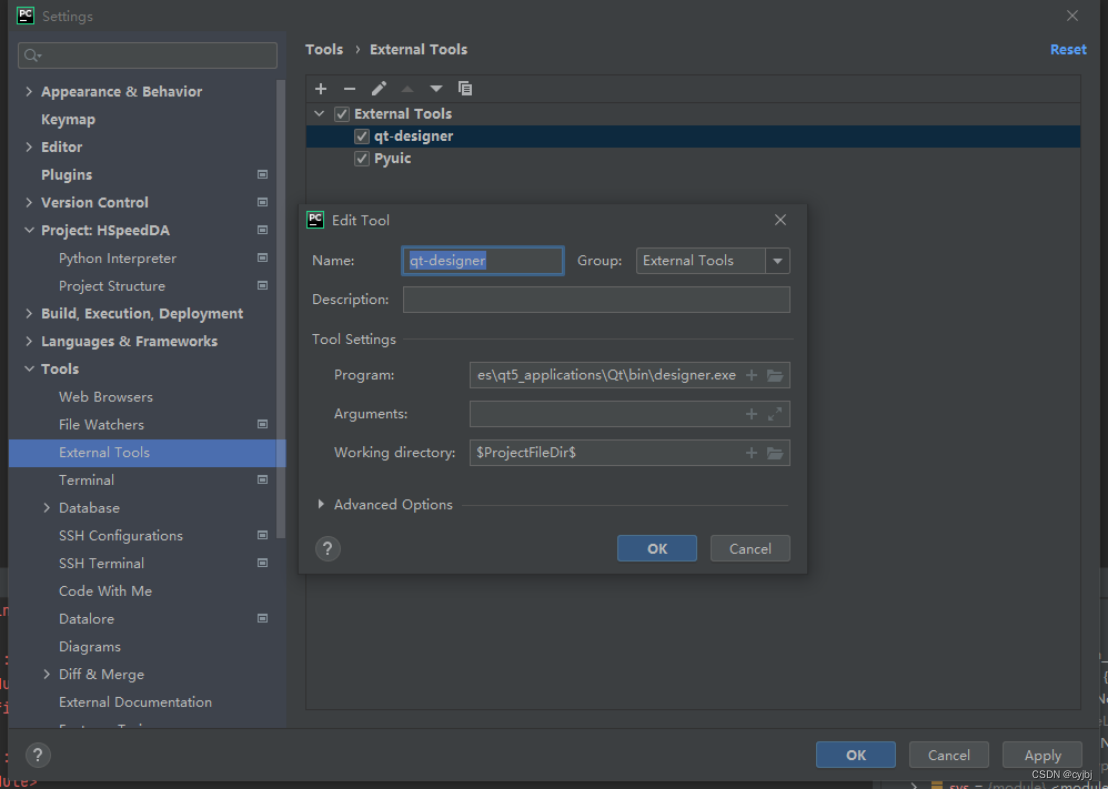Select Diagrams settings page
This screenshot has width=1108, height=790.
(90, 647)
